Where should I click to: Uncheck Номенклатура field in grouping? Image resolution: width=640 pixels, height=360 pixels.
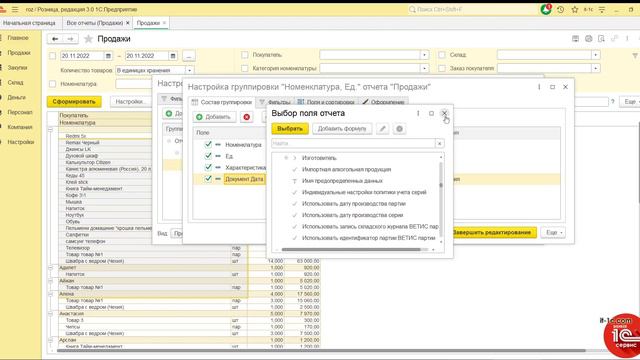pyautogui.click(x=208, y=144)
